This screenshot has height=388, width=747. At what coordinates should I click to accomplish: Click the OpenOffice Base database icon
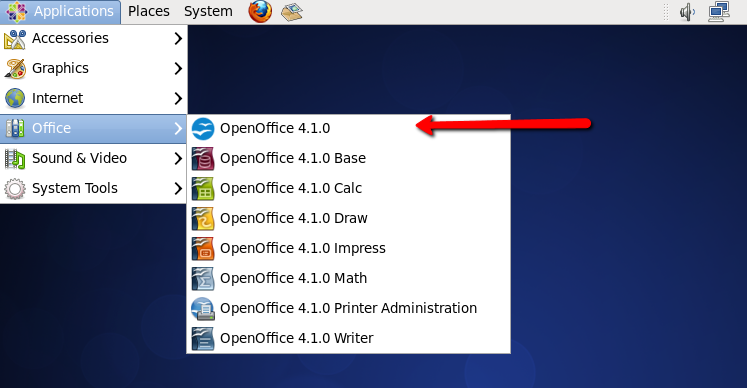click(x=203, y=159)
